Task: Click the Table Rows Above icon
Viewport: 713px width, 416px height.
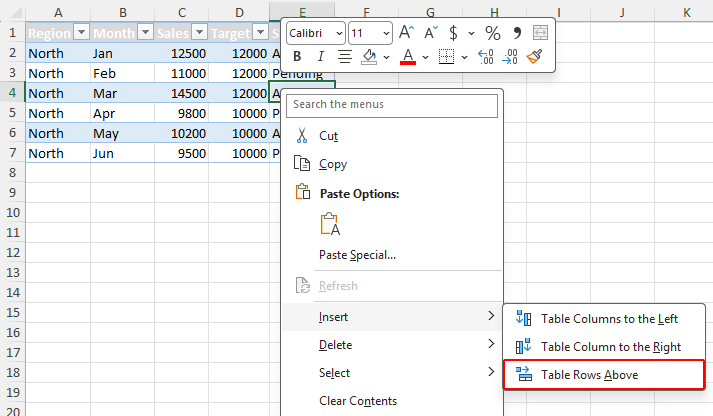Action: pyautogui.click(x=524, y=374)
